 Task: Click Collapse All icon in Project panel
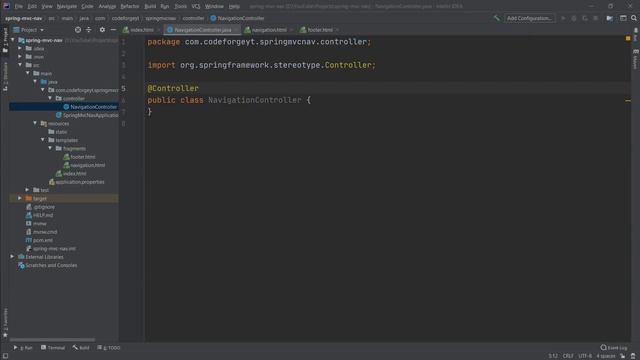[89, 30]
